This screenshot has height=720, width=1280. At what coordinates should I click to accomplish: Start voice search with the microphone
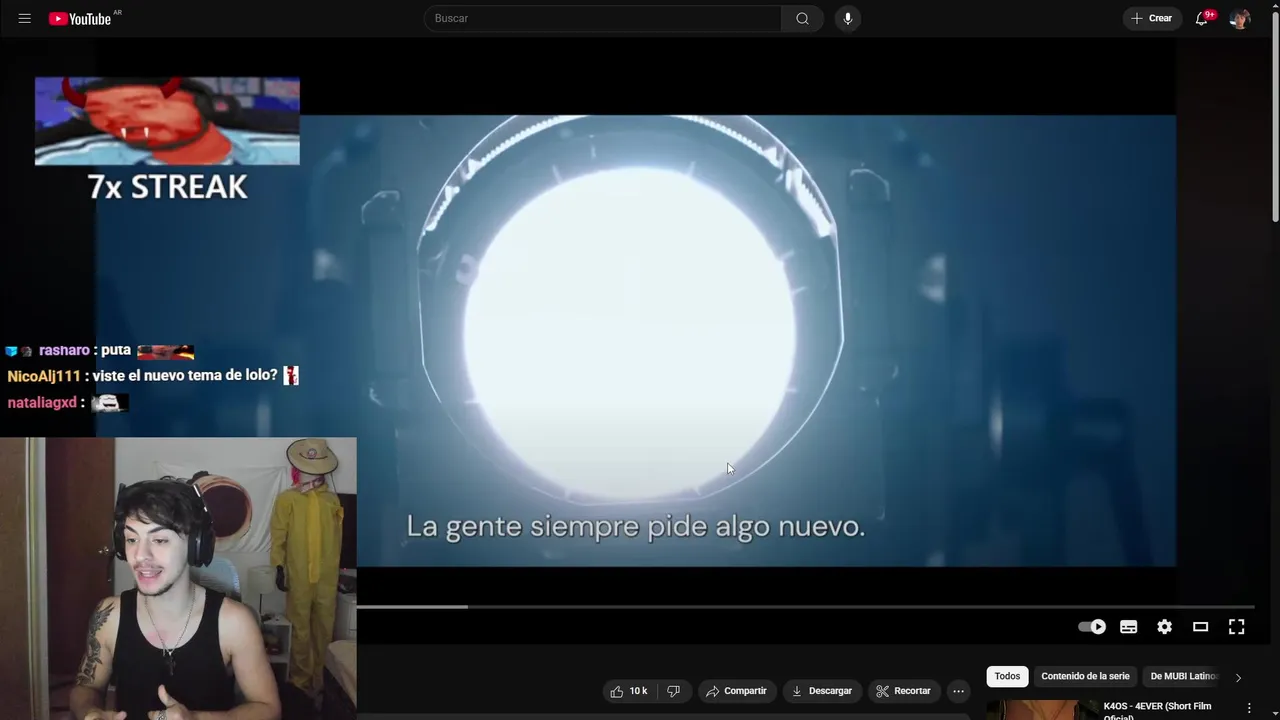[847, 18]
